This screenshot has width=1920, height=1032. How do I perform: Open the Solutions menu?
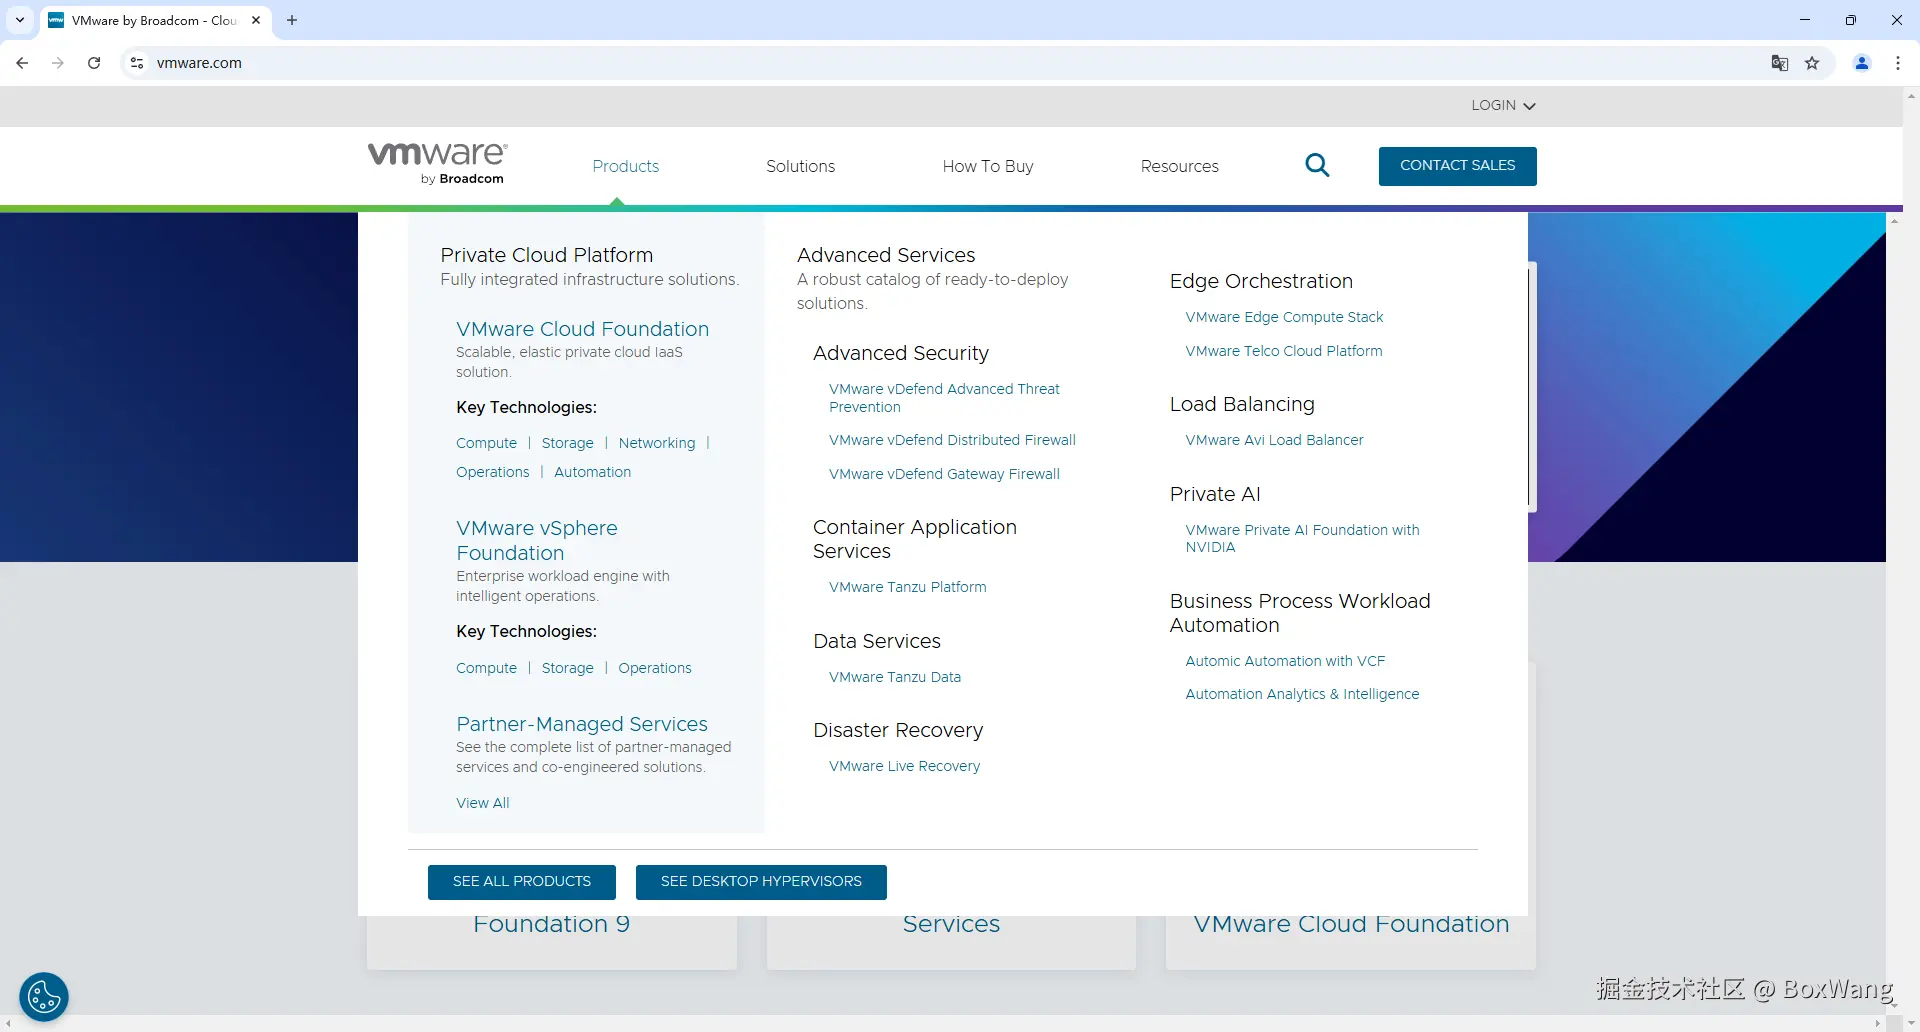(x=800, y=166)
